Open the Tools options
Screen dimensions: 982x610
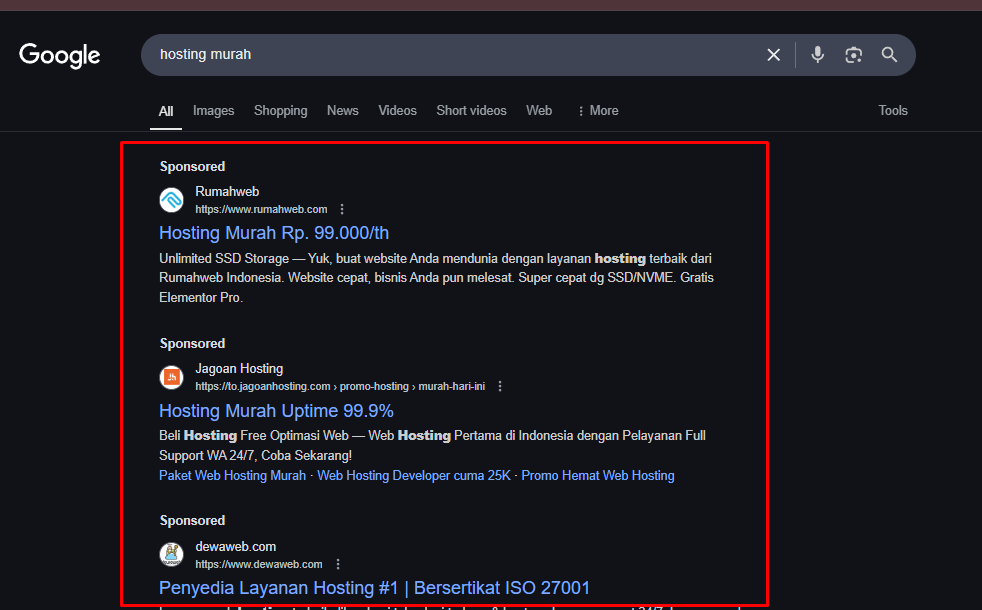pyautogui.click(x=892, y=111)
